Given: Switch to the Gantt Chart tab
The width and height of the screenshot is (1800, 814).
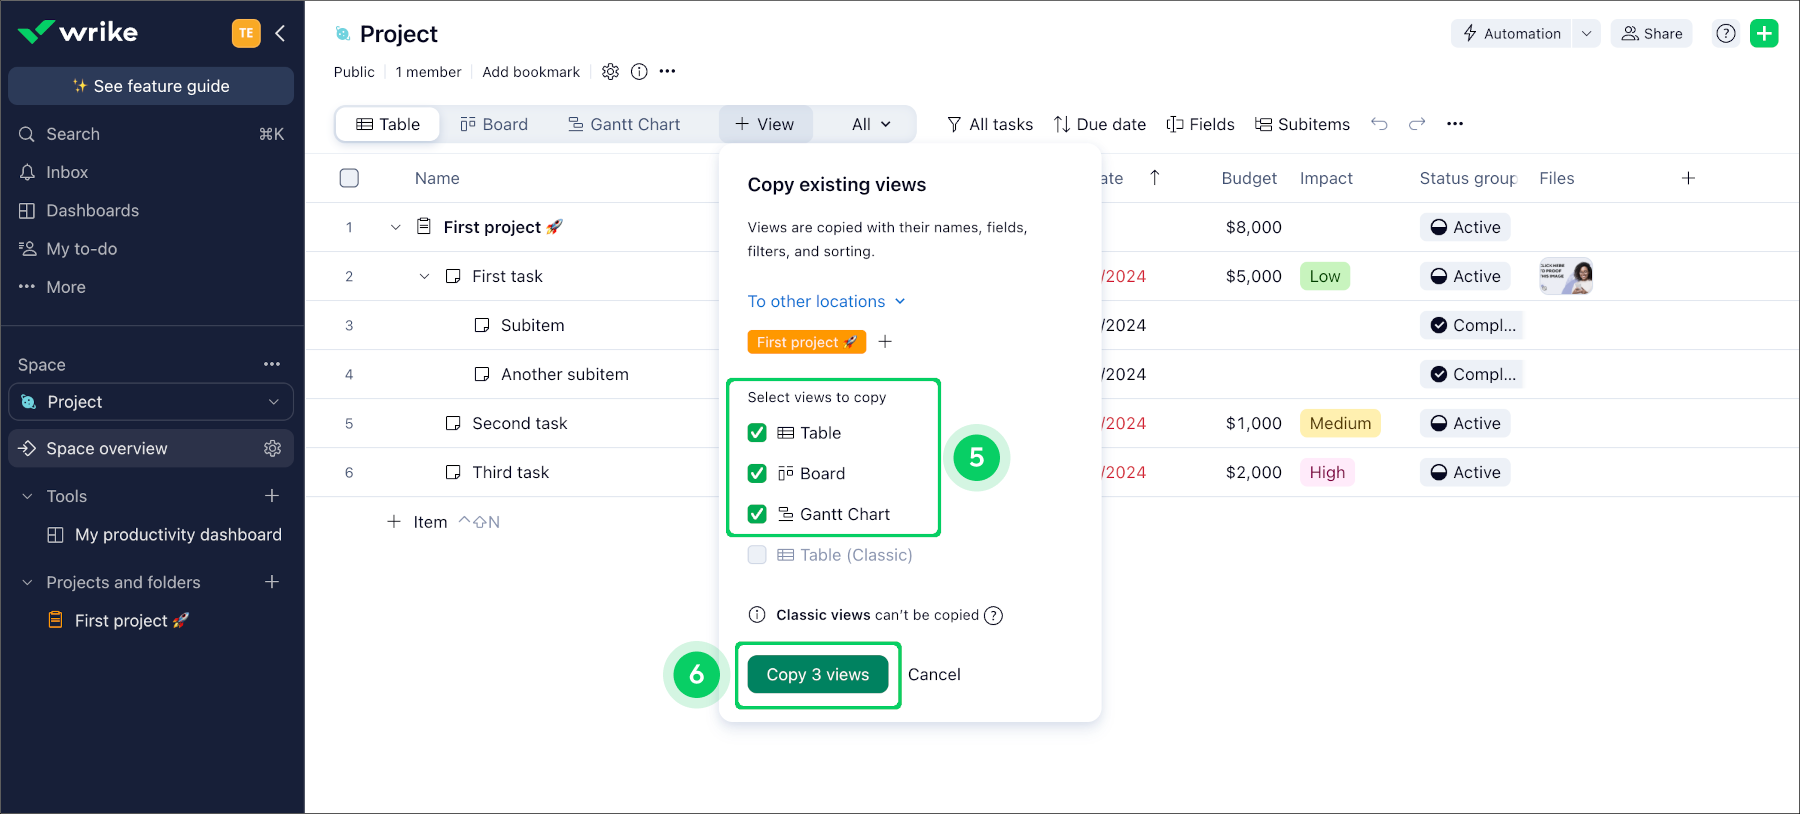Looking at the screenshot, I should coord(624,124).
